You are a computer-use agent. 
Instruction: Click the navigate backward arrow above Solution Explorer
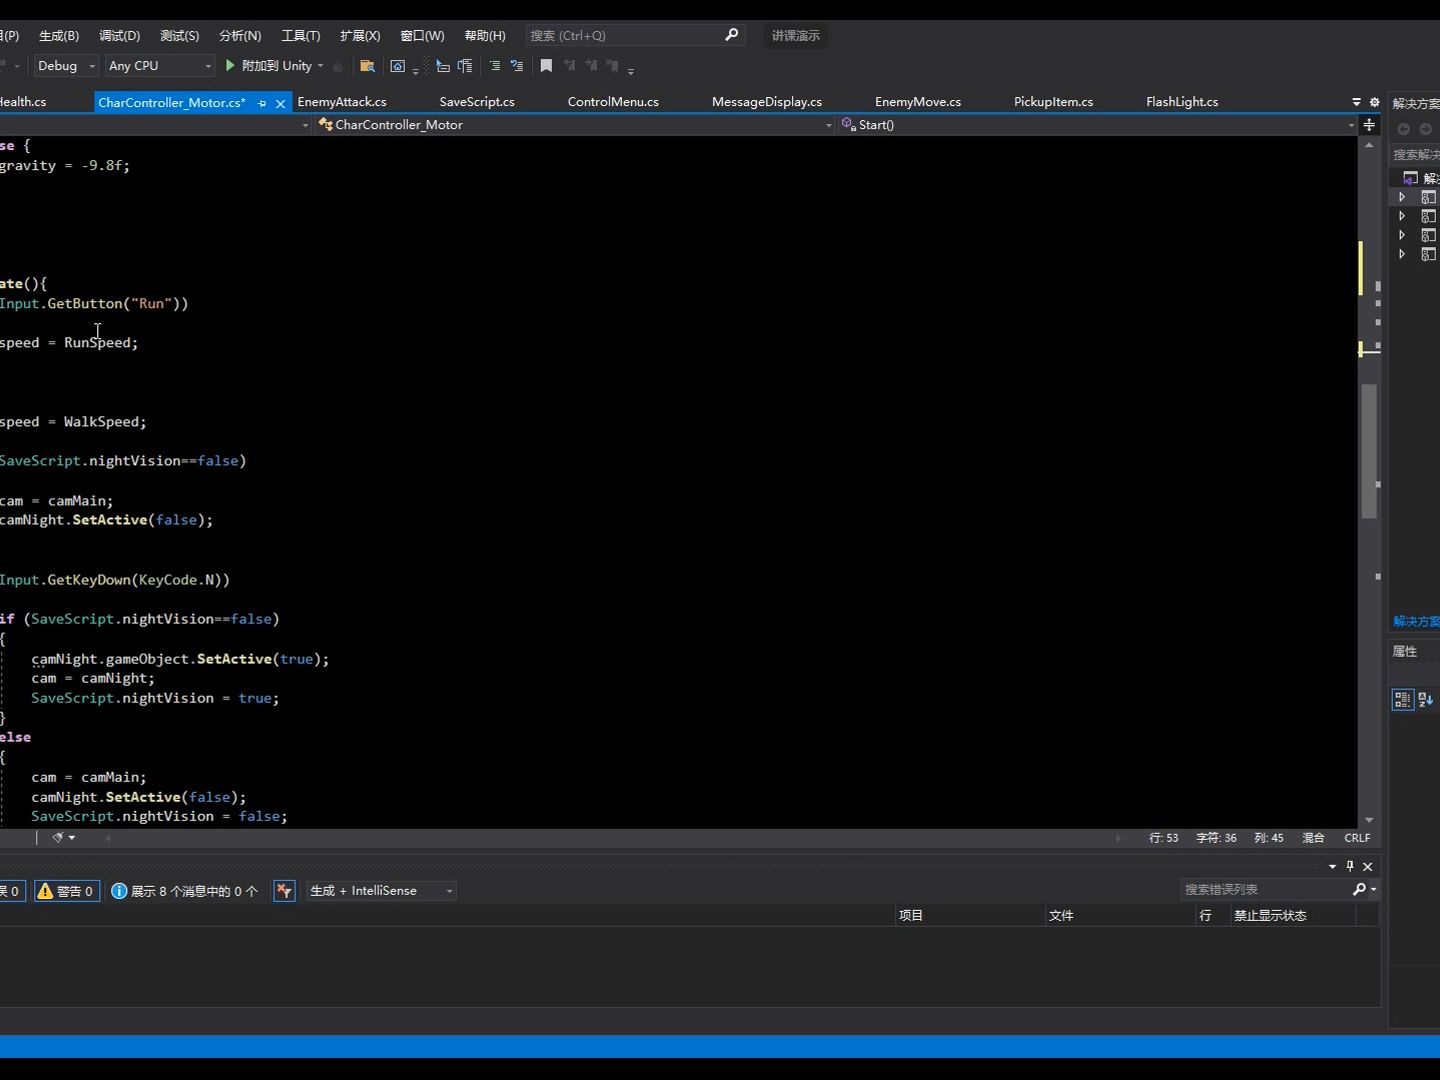(1403, 129)
